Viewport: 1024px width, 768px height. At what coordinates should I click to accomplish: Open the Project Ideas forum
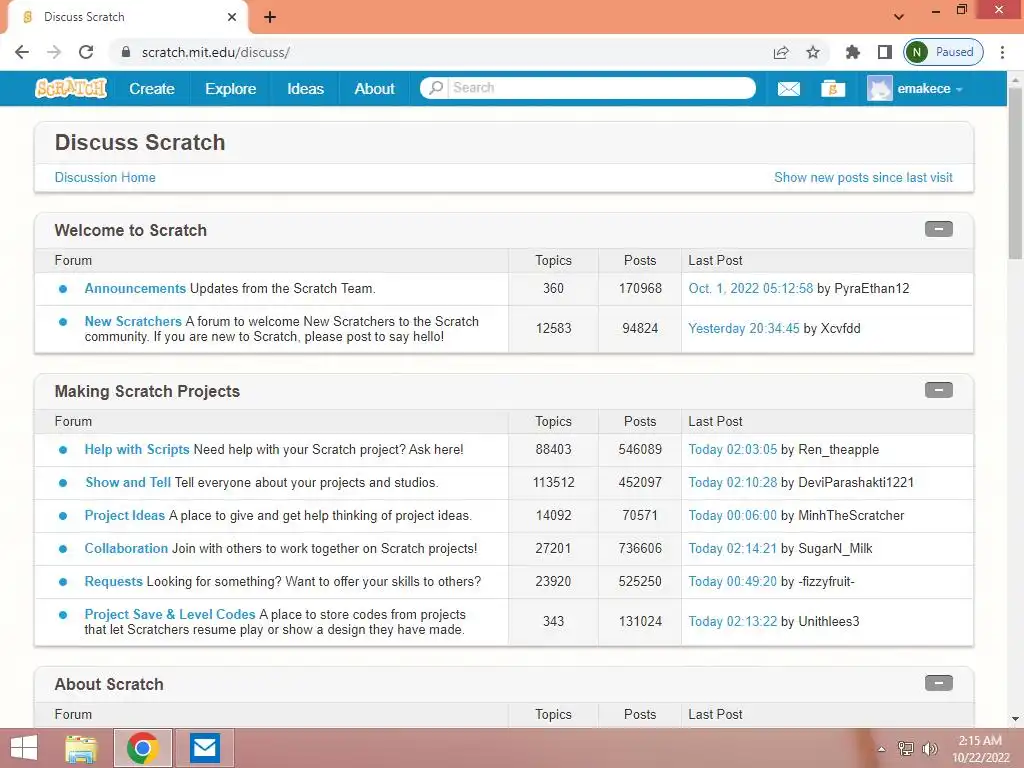125,515
